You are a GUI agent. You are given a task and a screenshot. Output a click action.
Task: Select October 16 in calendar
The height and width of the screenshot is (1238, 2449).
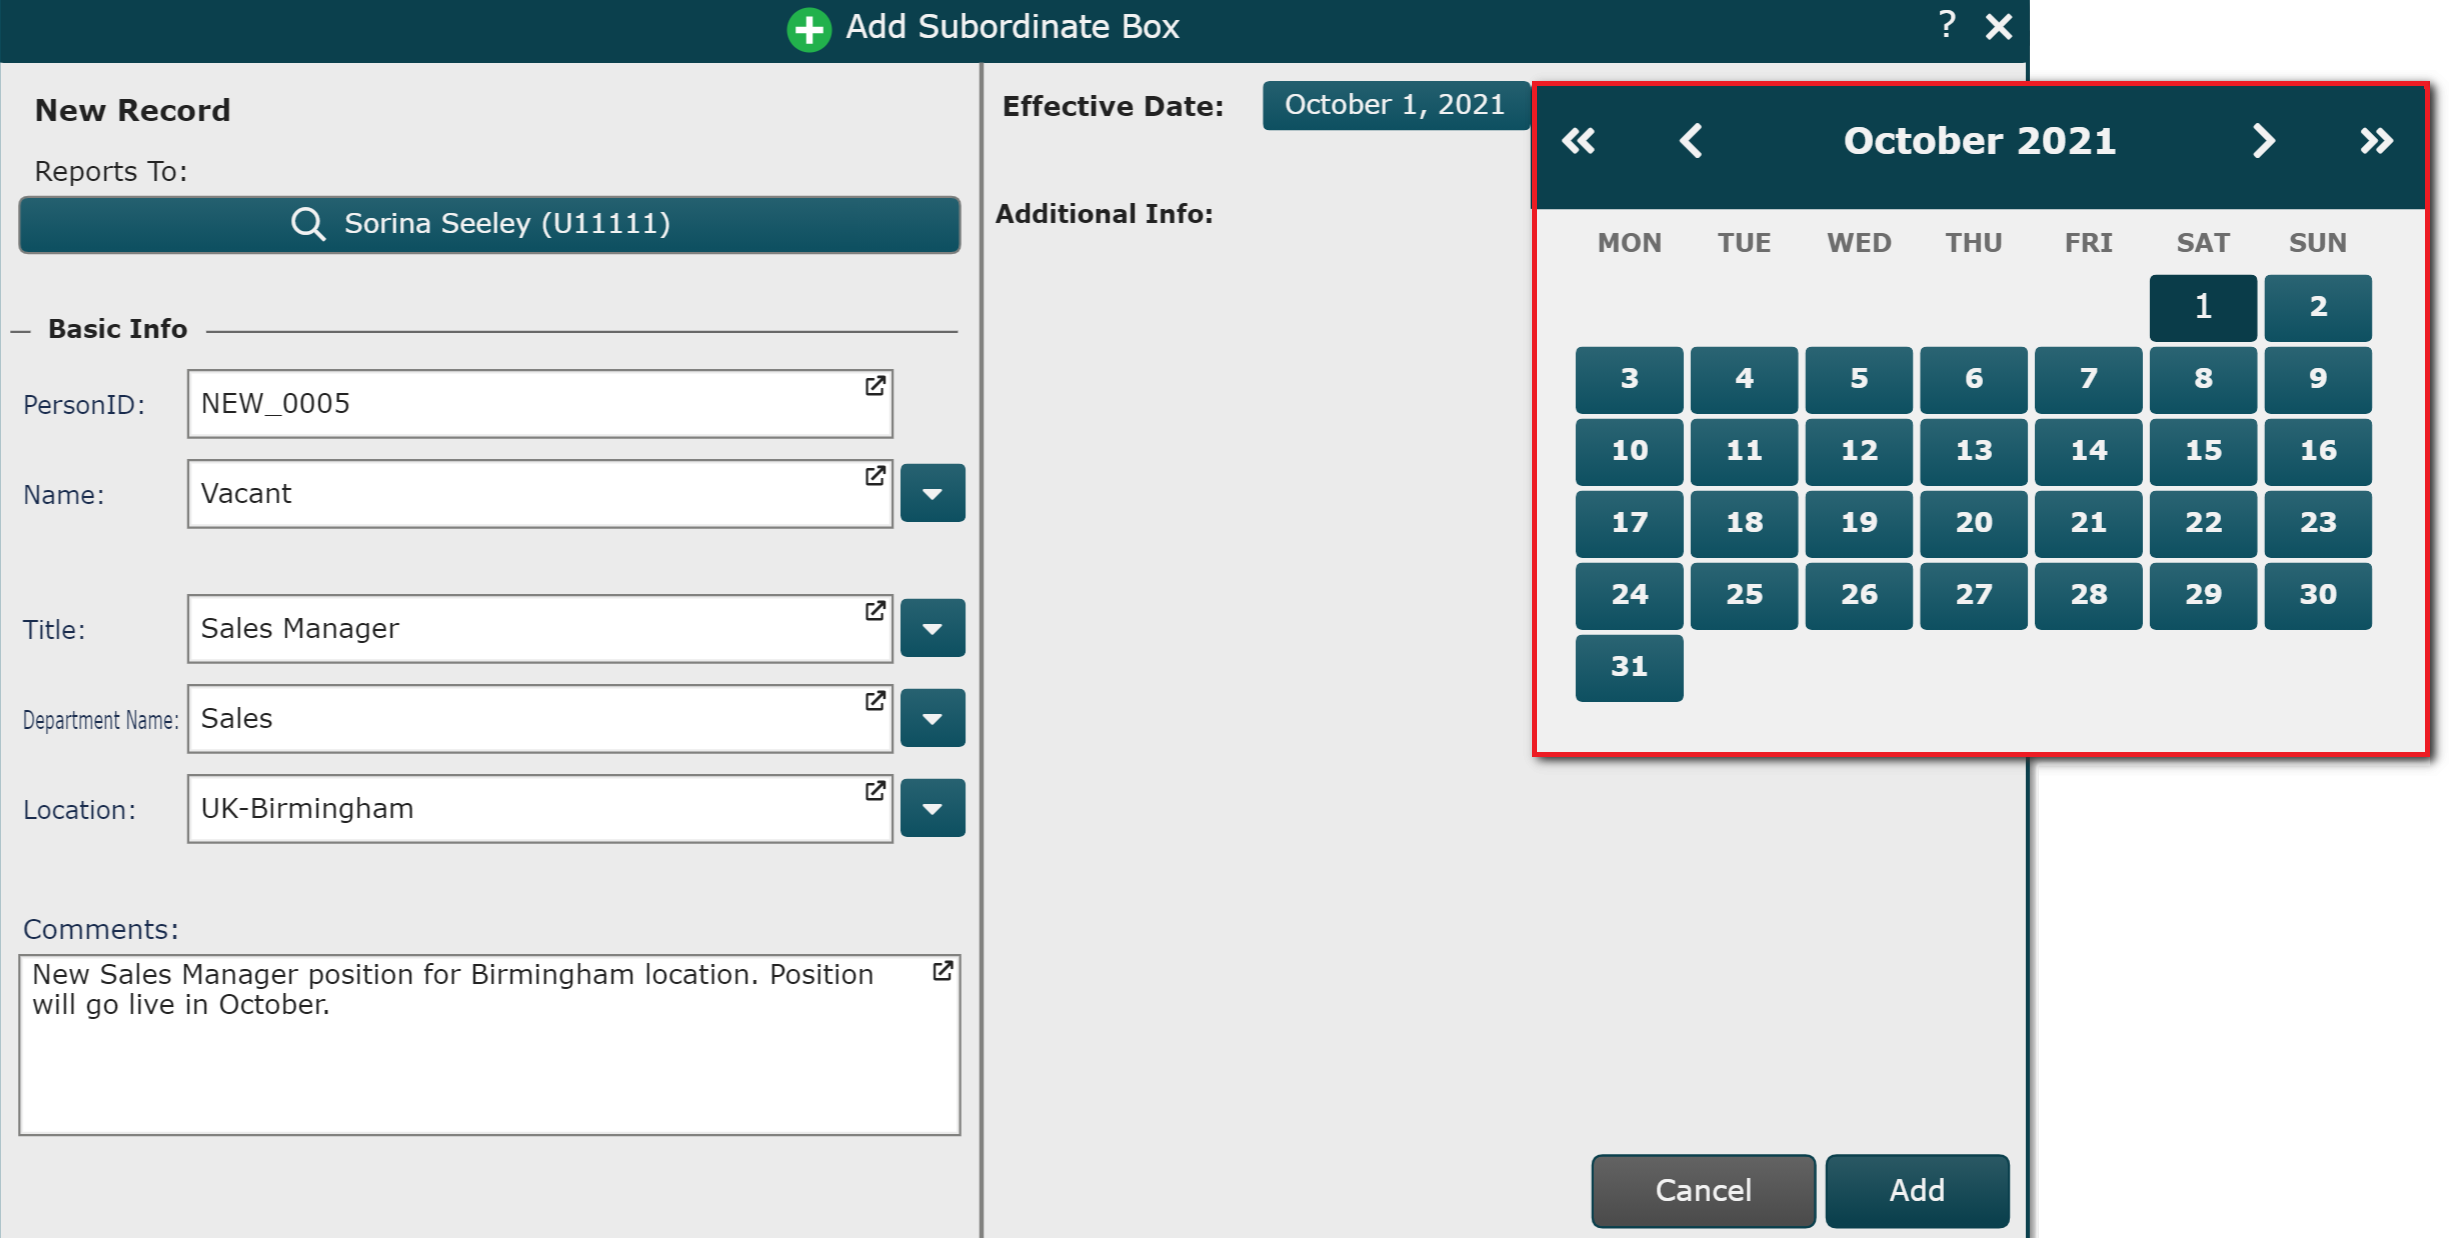click(2318, 451)
